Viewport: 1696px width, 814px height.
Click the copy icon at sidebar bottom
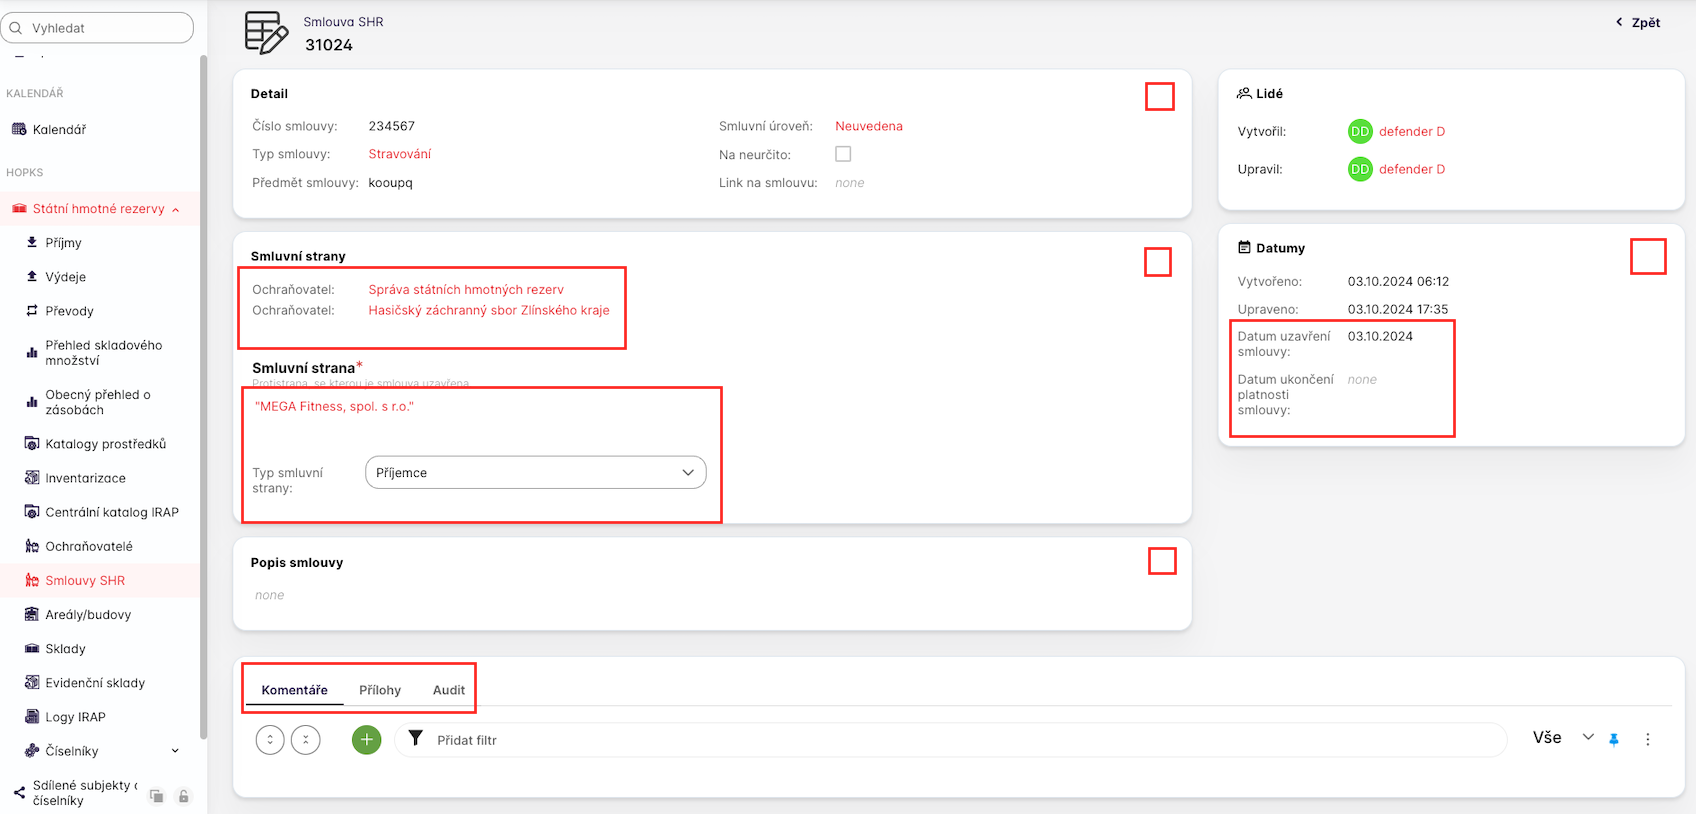tap(156, 796)
